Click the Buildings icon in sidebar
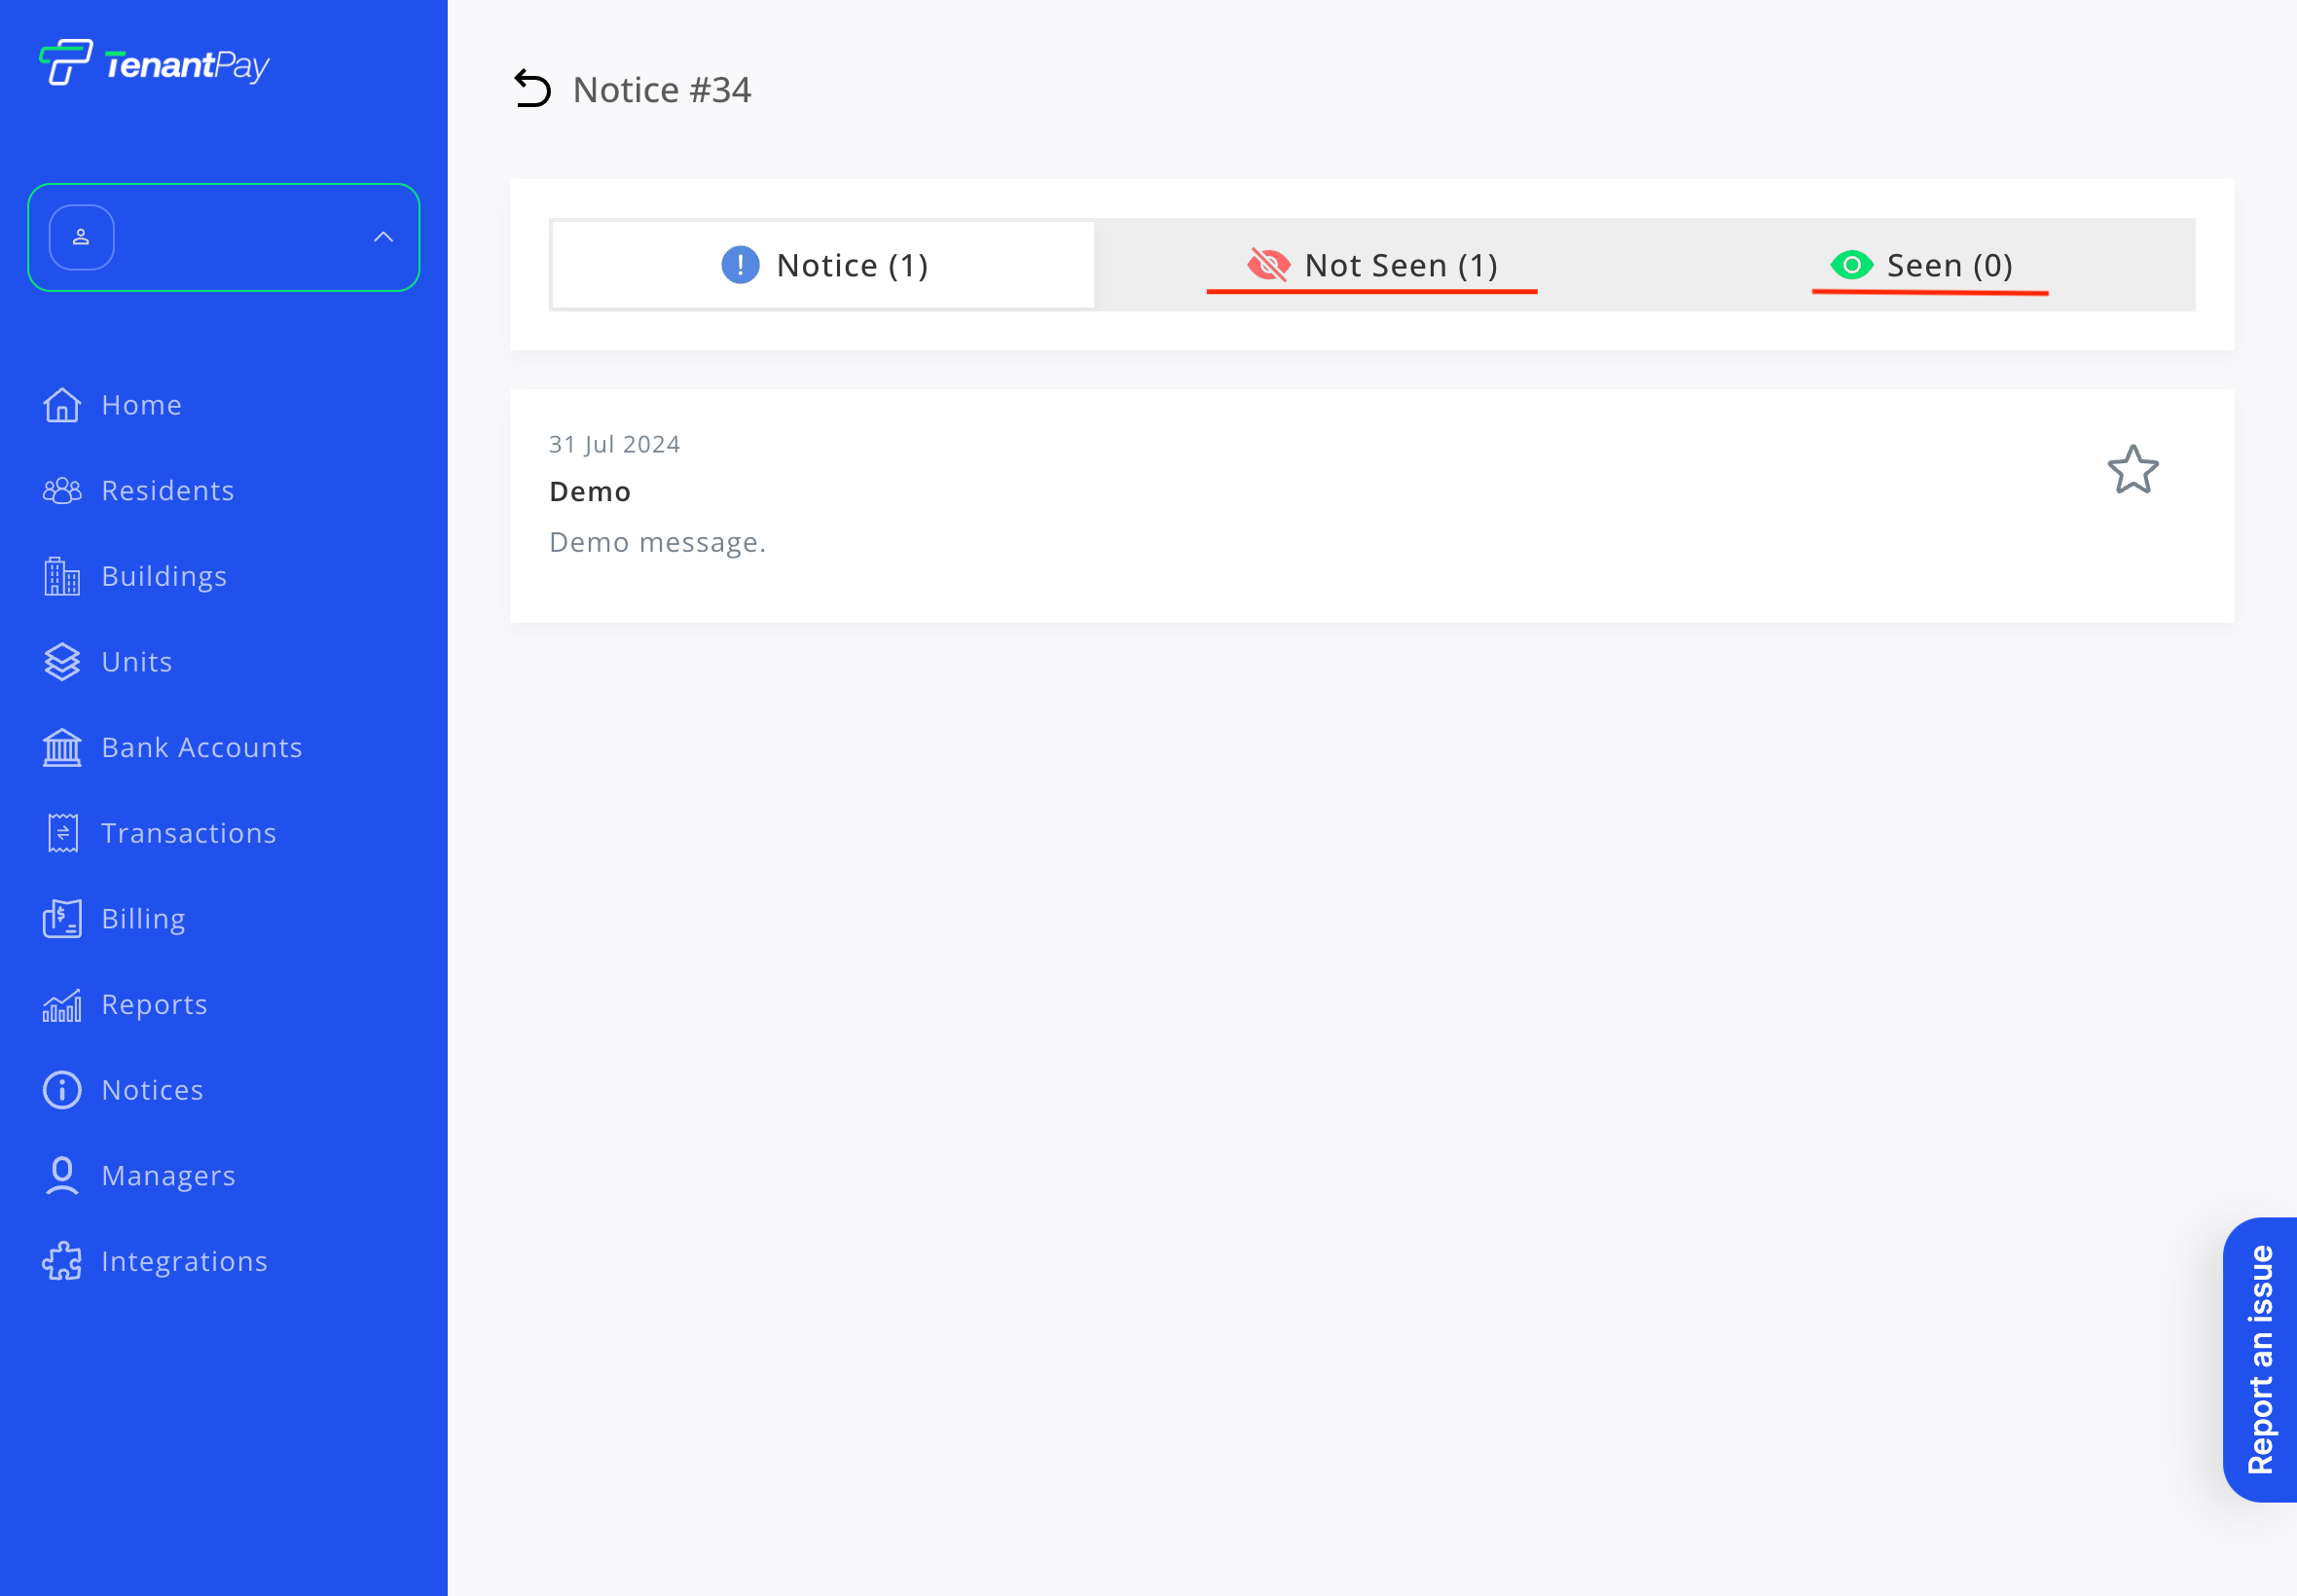2297x1596 pixels. 62,576
